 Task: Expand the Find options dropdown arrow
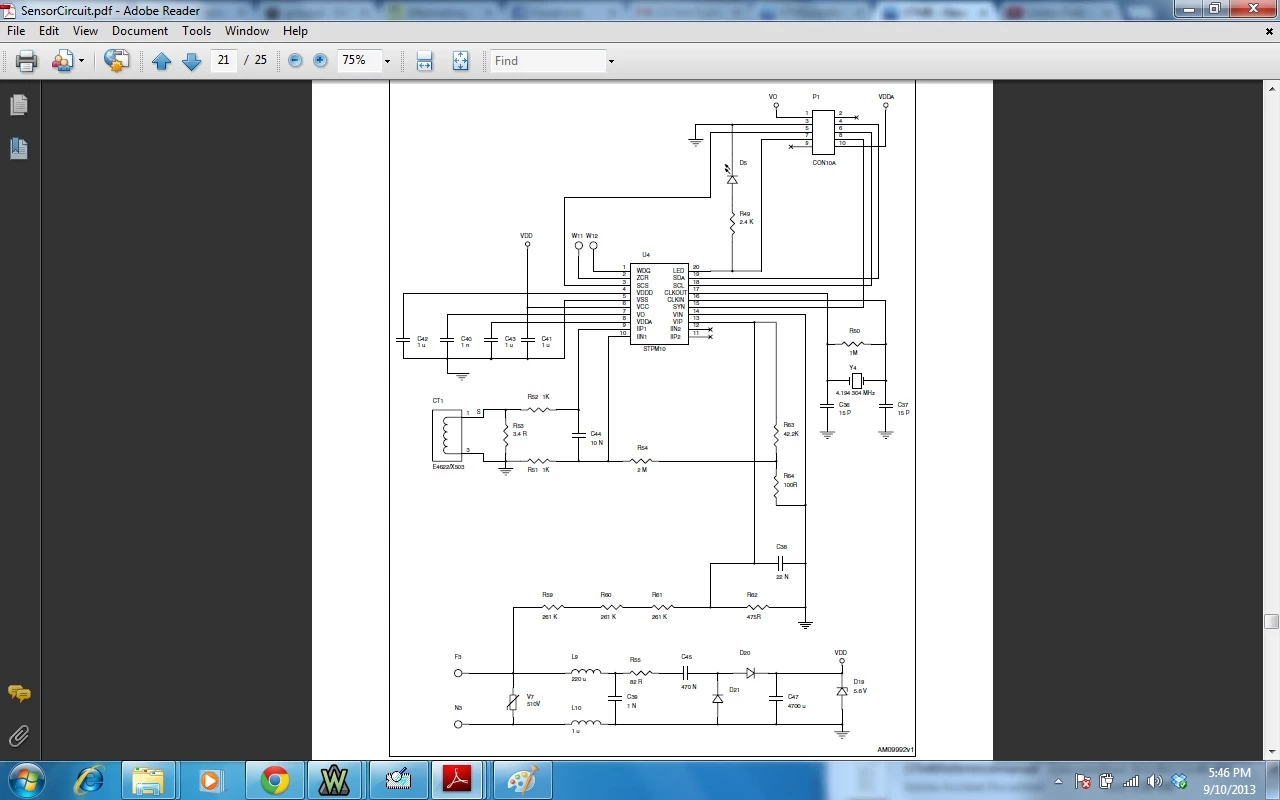tap(611, 61)
